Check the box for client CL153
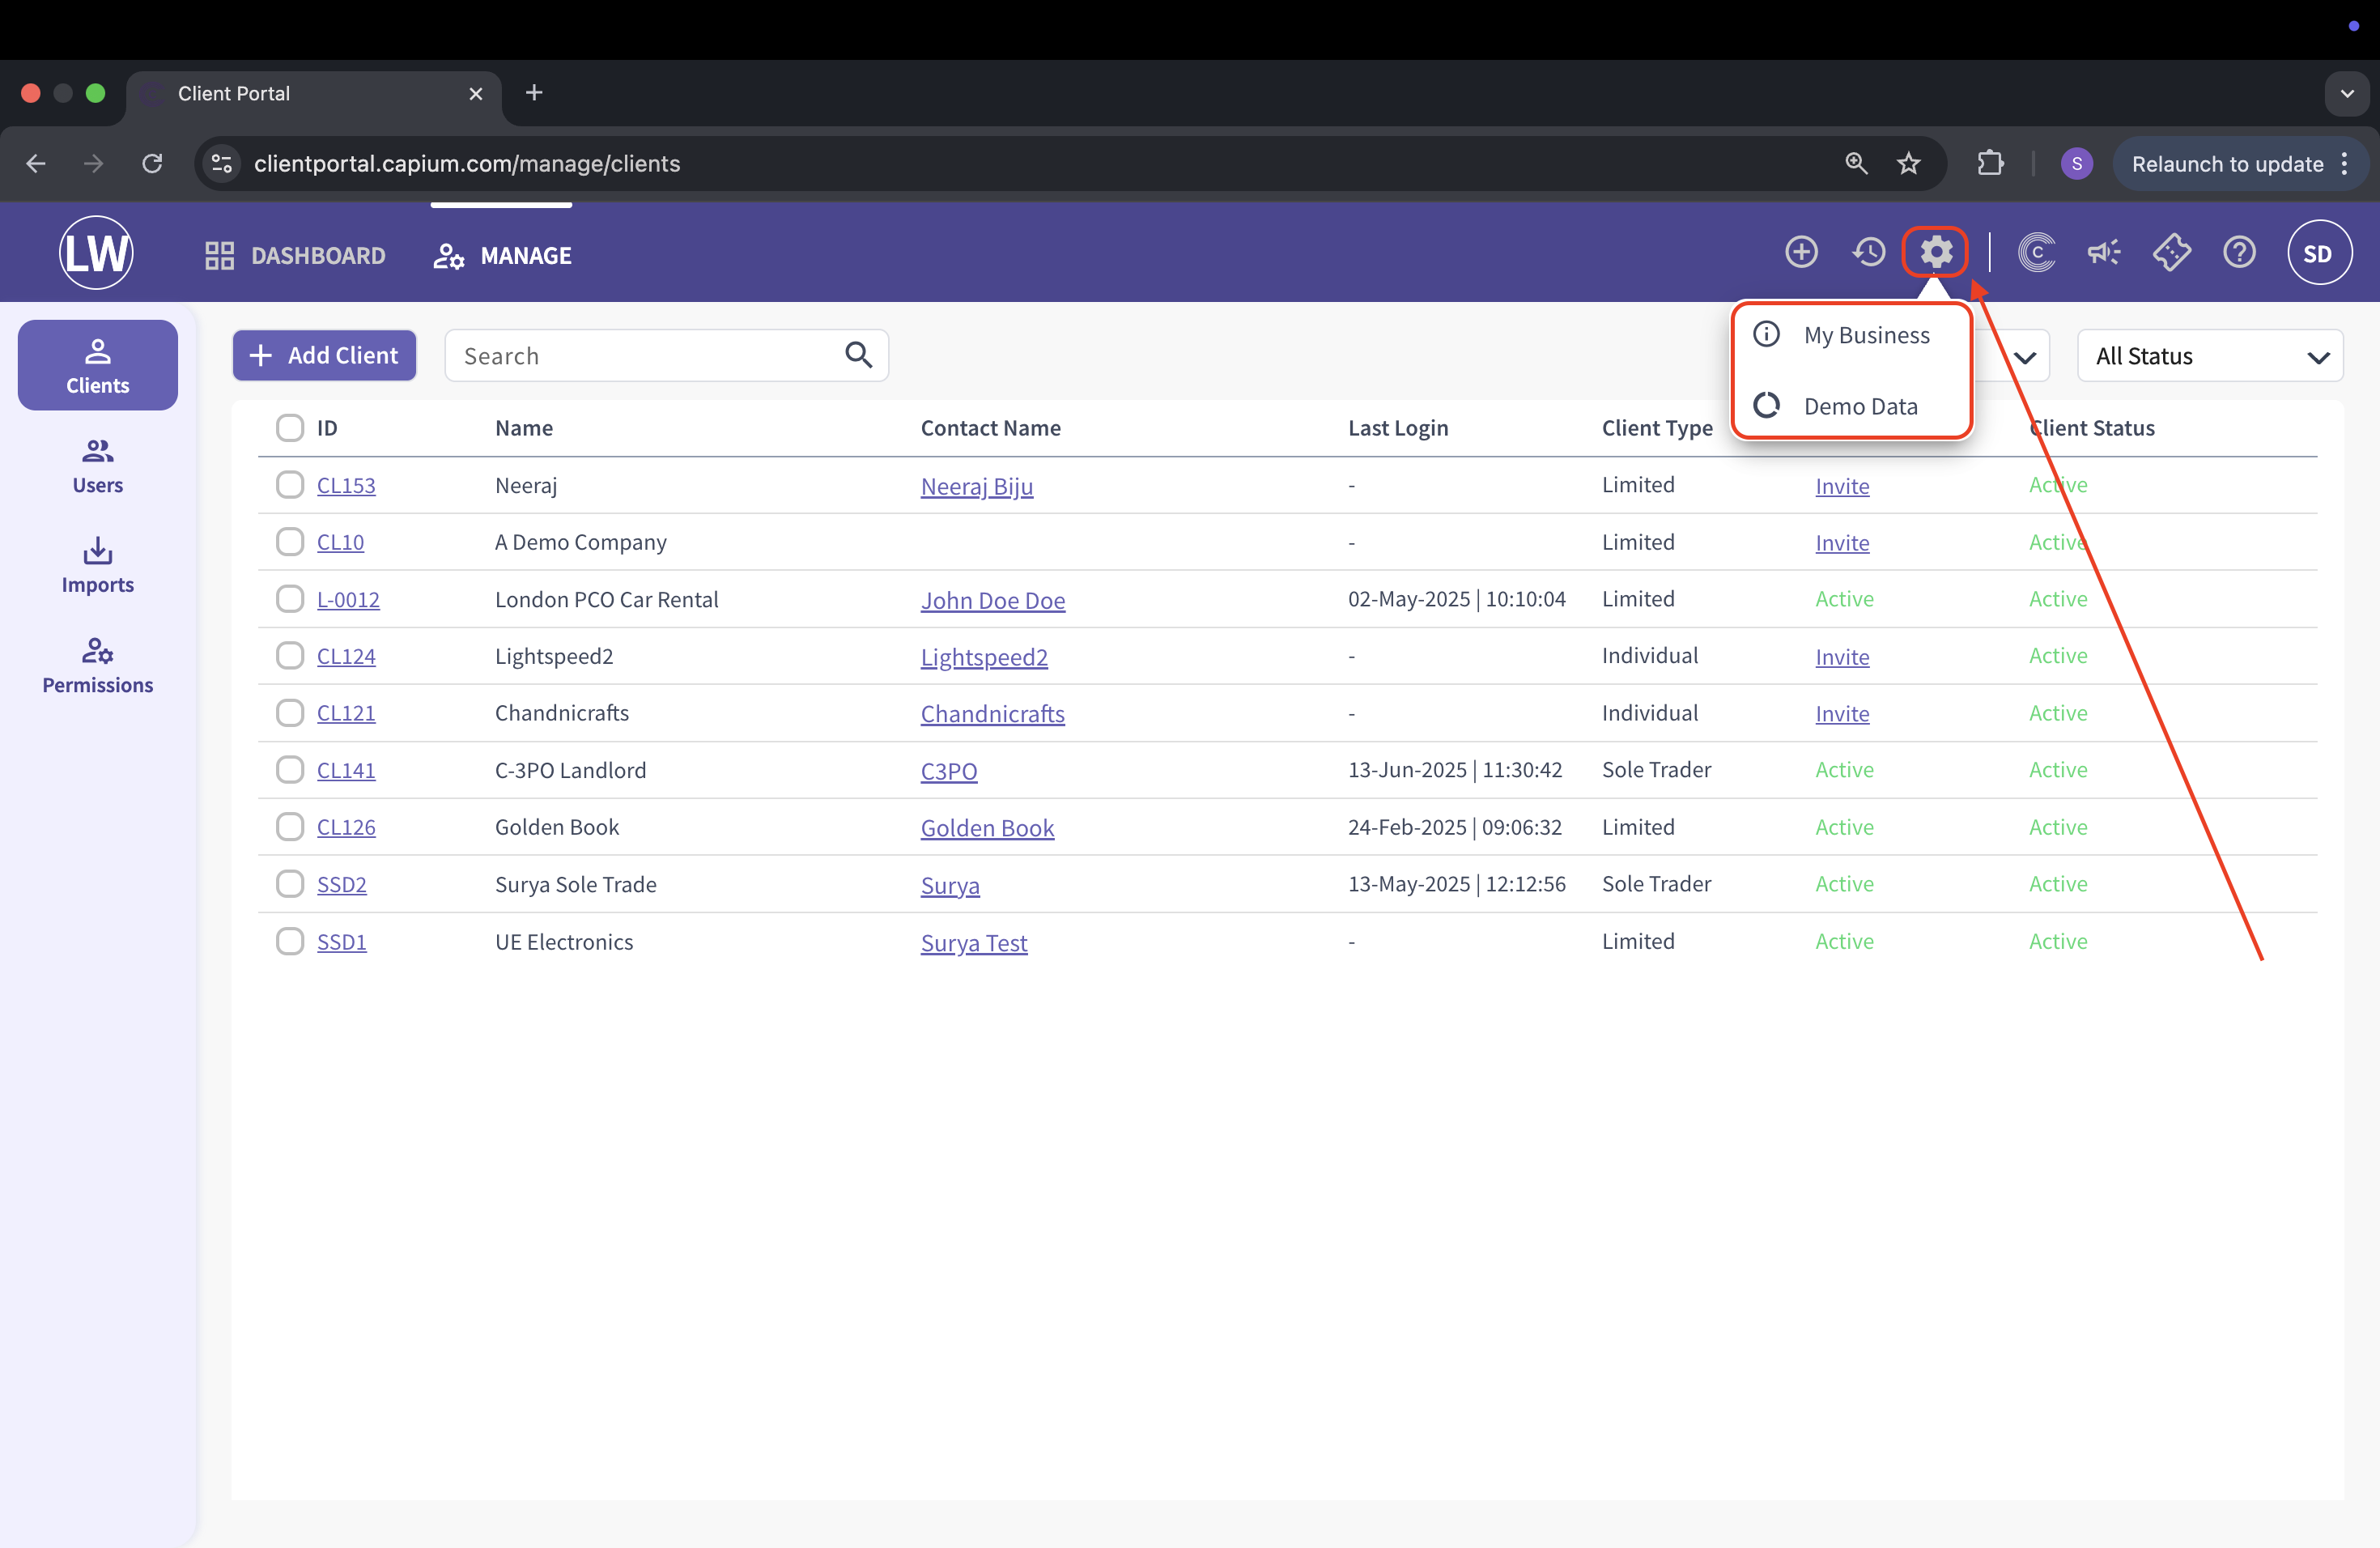 [x=290, y=485]
